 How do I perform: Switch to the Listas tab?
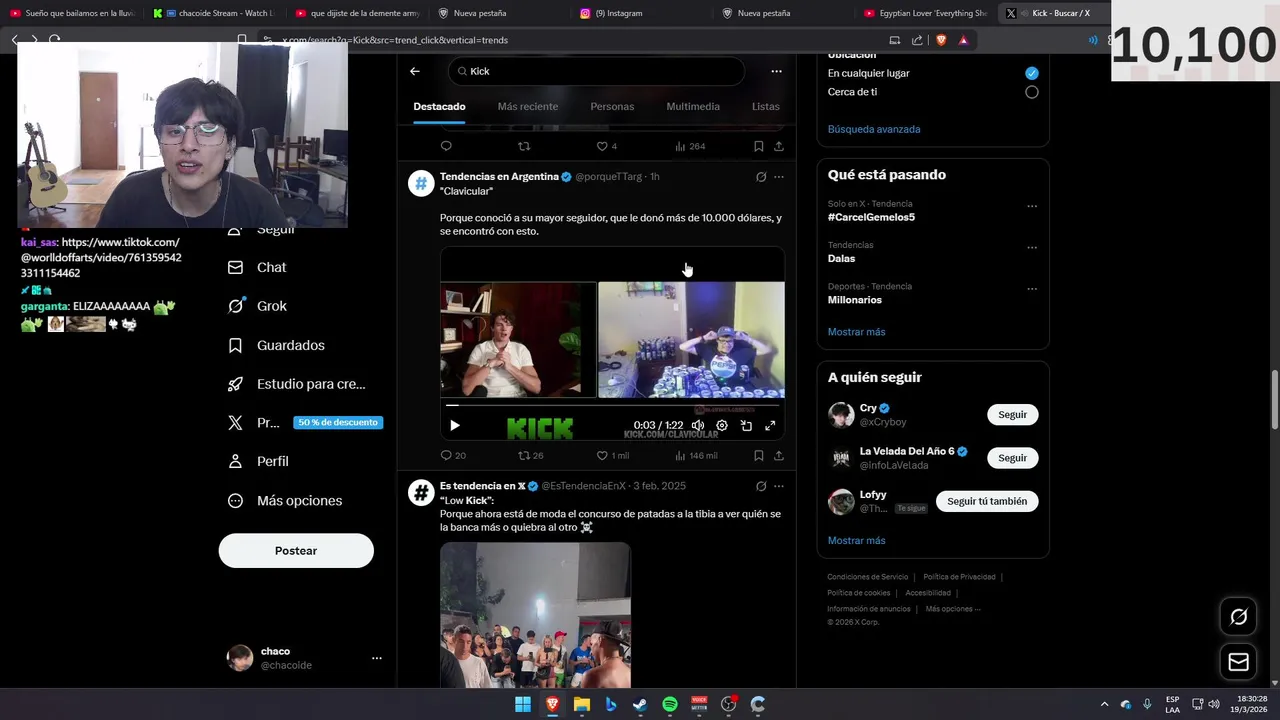[766, 107]
